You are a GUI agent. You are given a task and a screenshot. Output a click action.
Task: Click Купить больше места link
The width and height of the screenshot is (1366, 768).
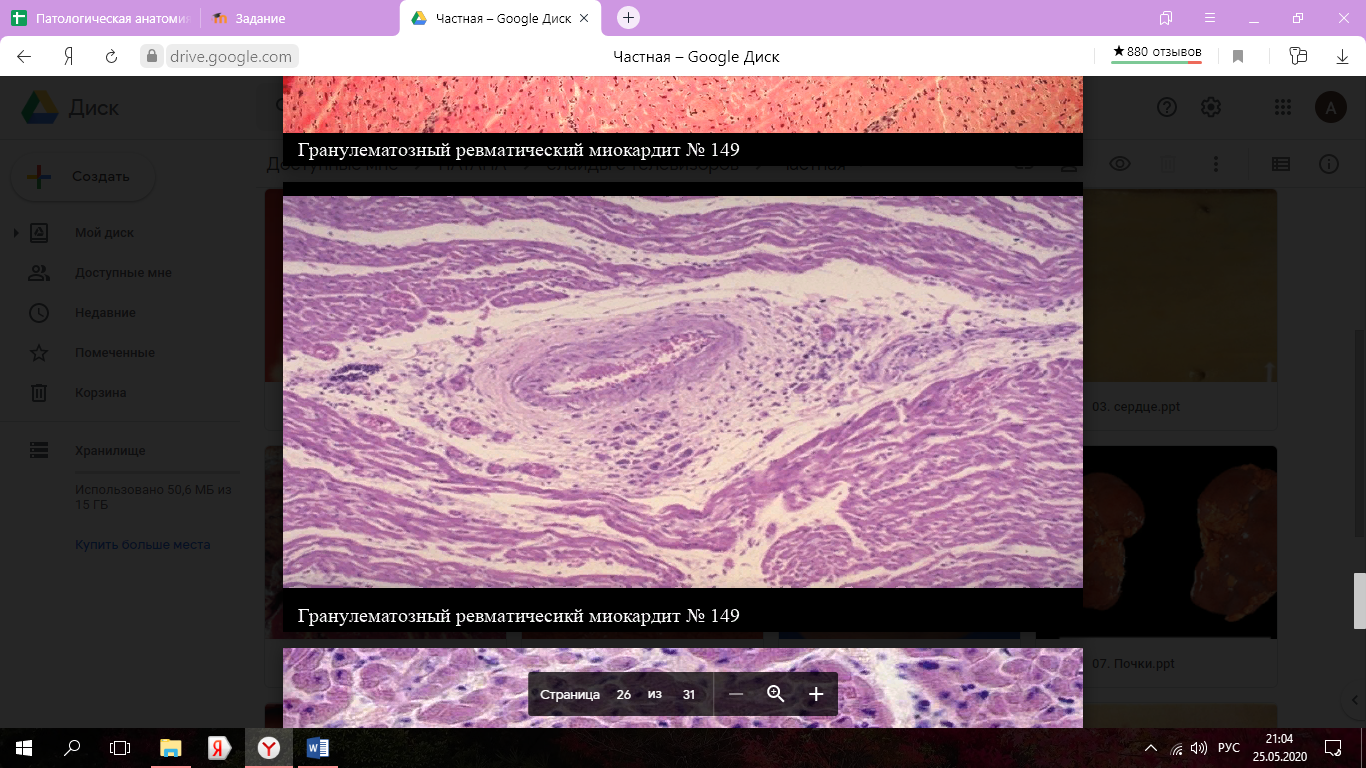point(142,545)
